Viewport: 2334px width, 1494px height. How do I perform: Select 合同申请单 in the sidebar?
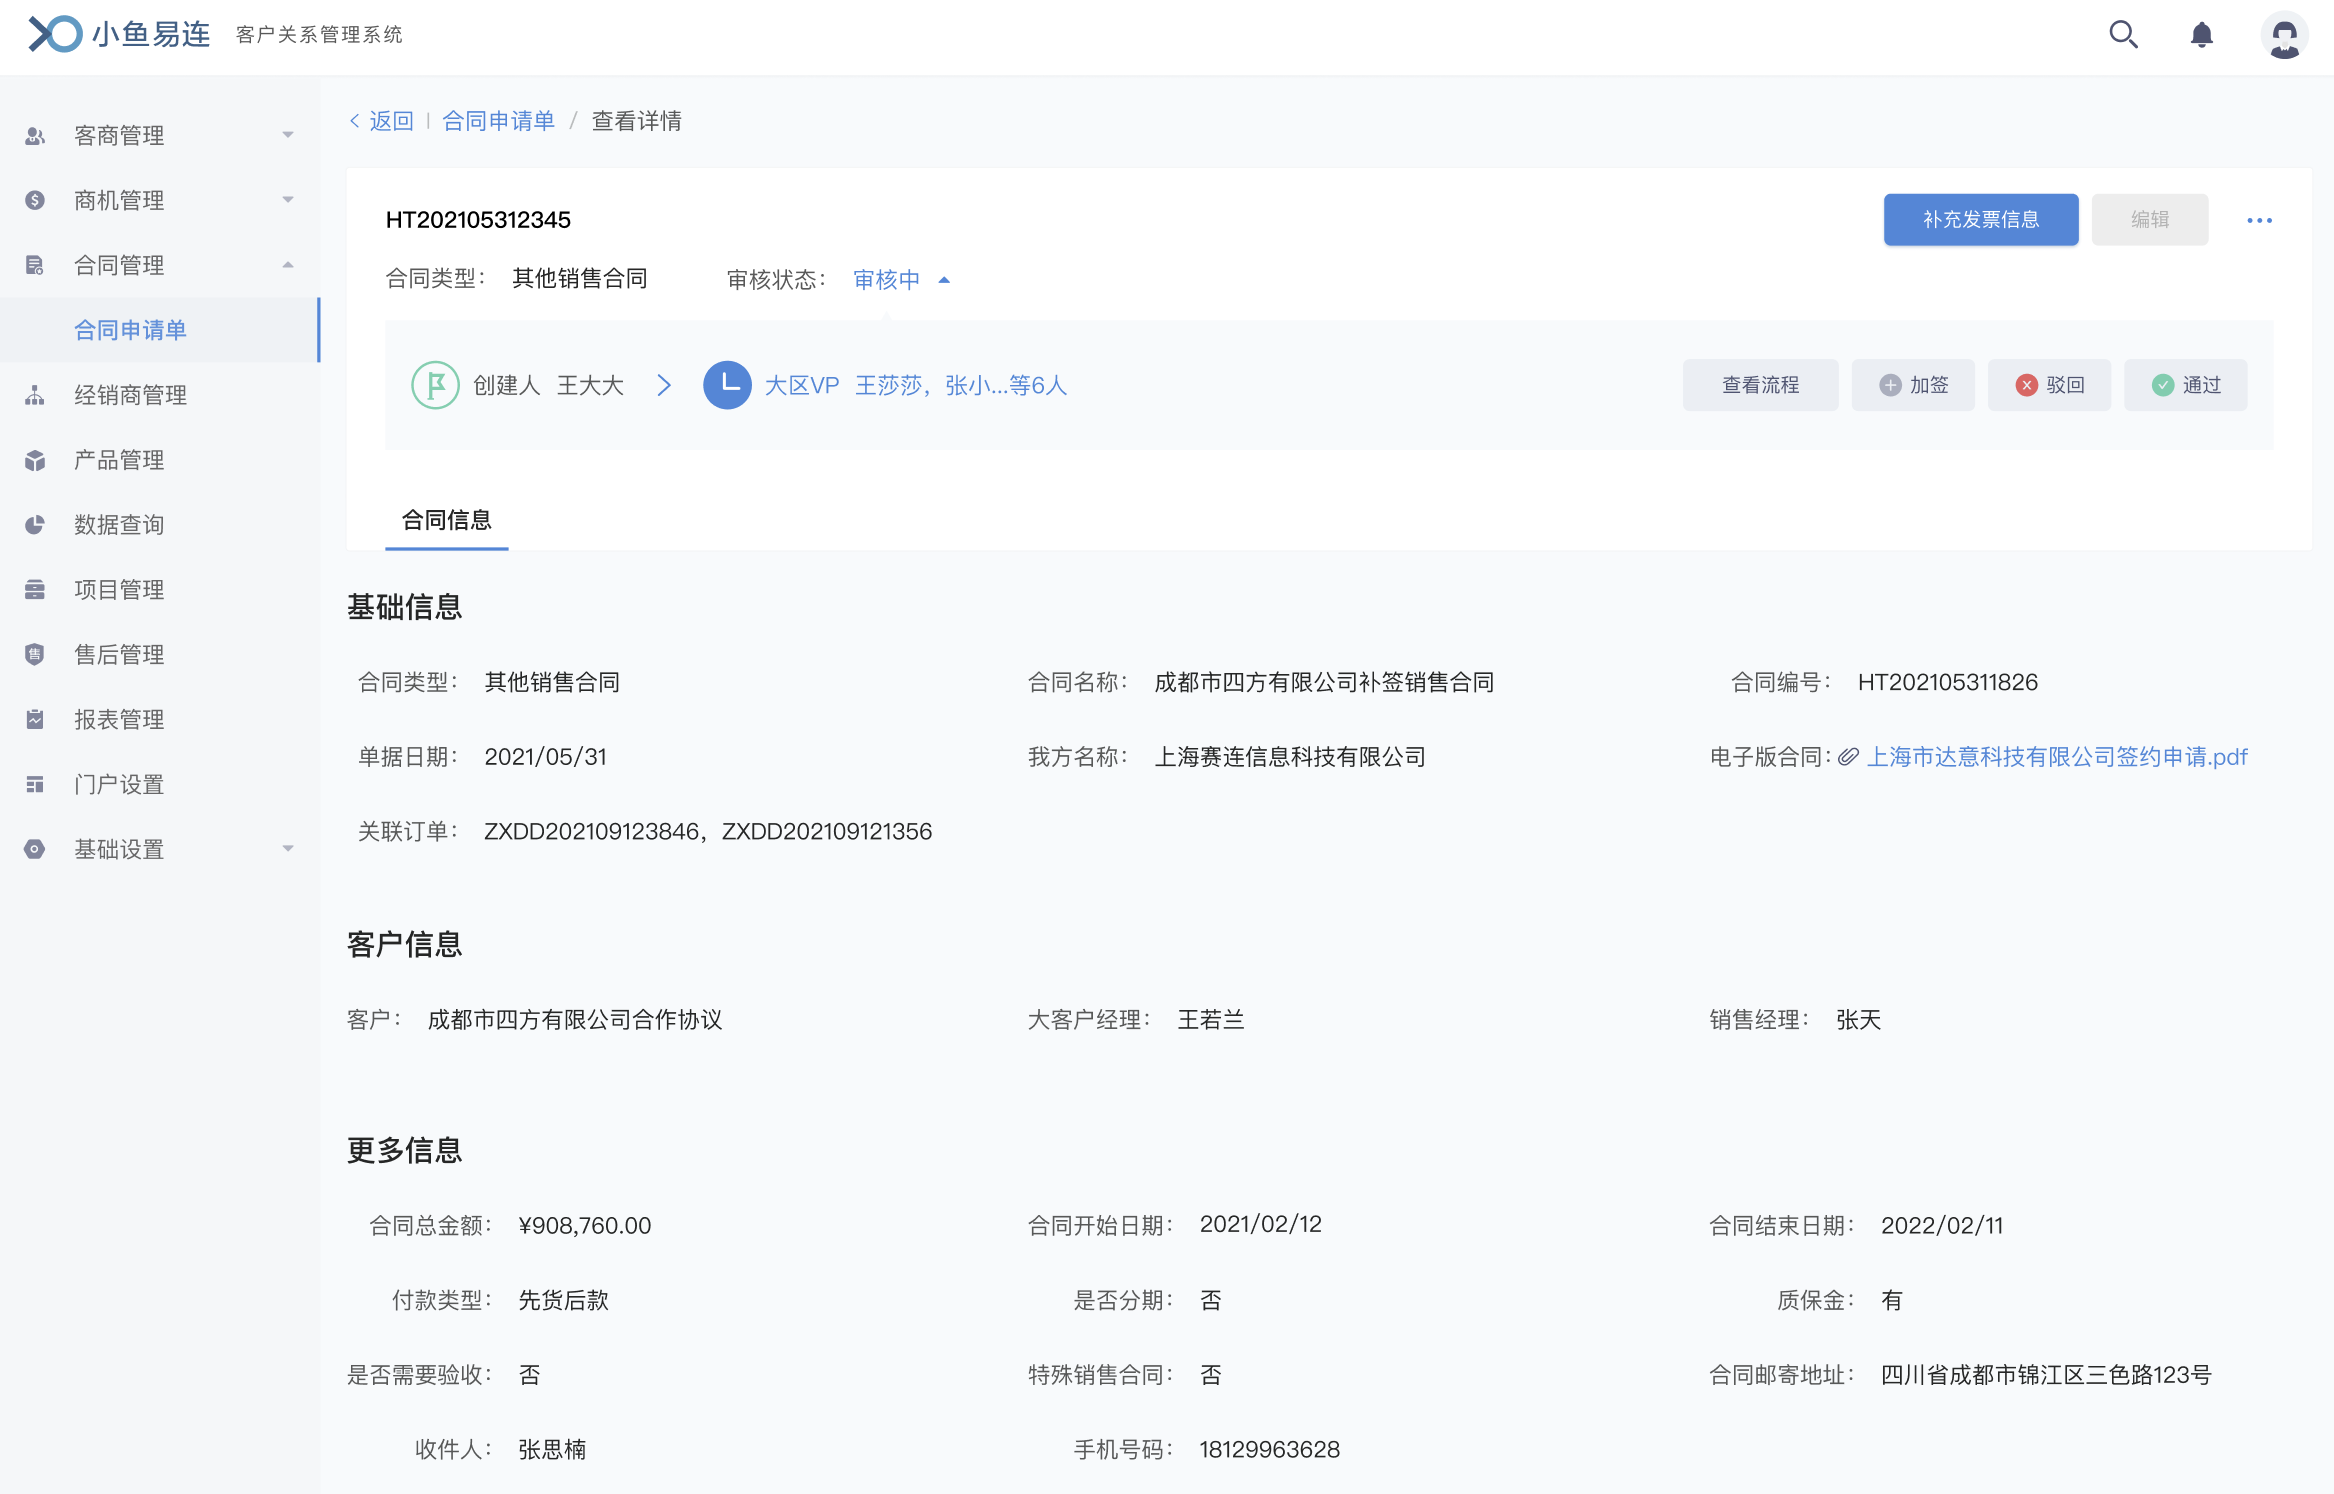click(x=130, y=330)
